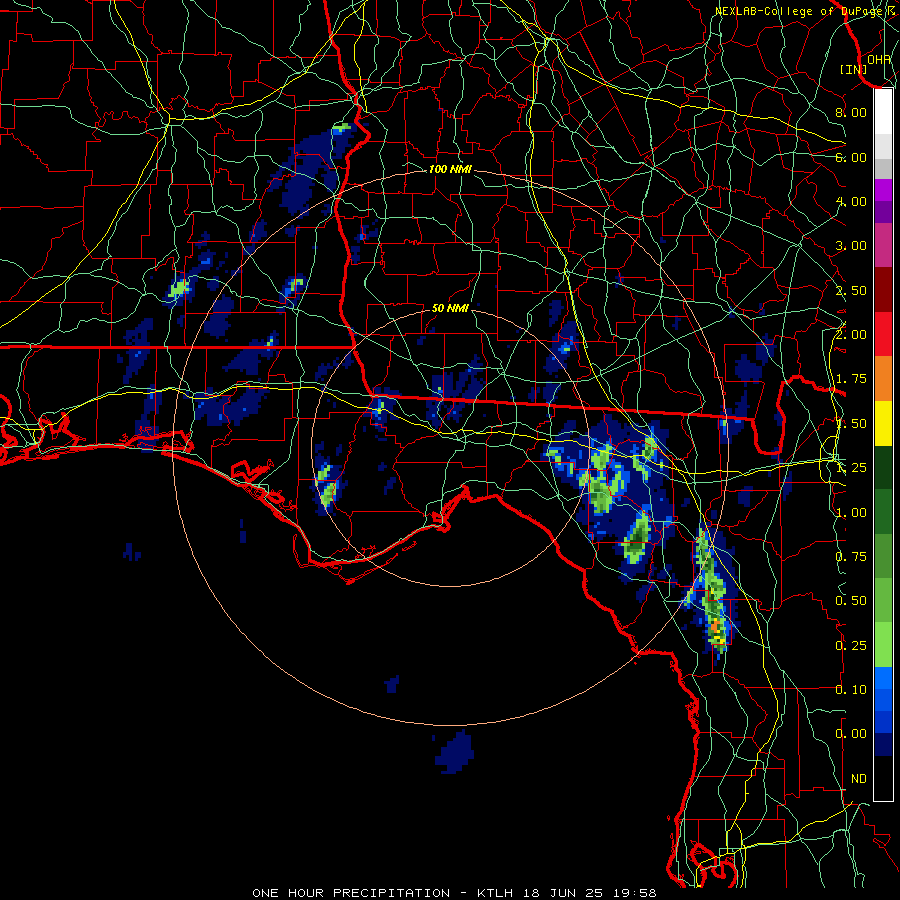Click the 1.00 legend value
Image resolution: width=900 pixels, height=900 pixels.
pyautogui.click(x=851, y=513)
